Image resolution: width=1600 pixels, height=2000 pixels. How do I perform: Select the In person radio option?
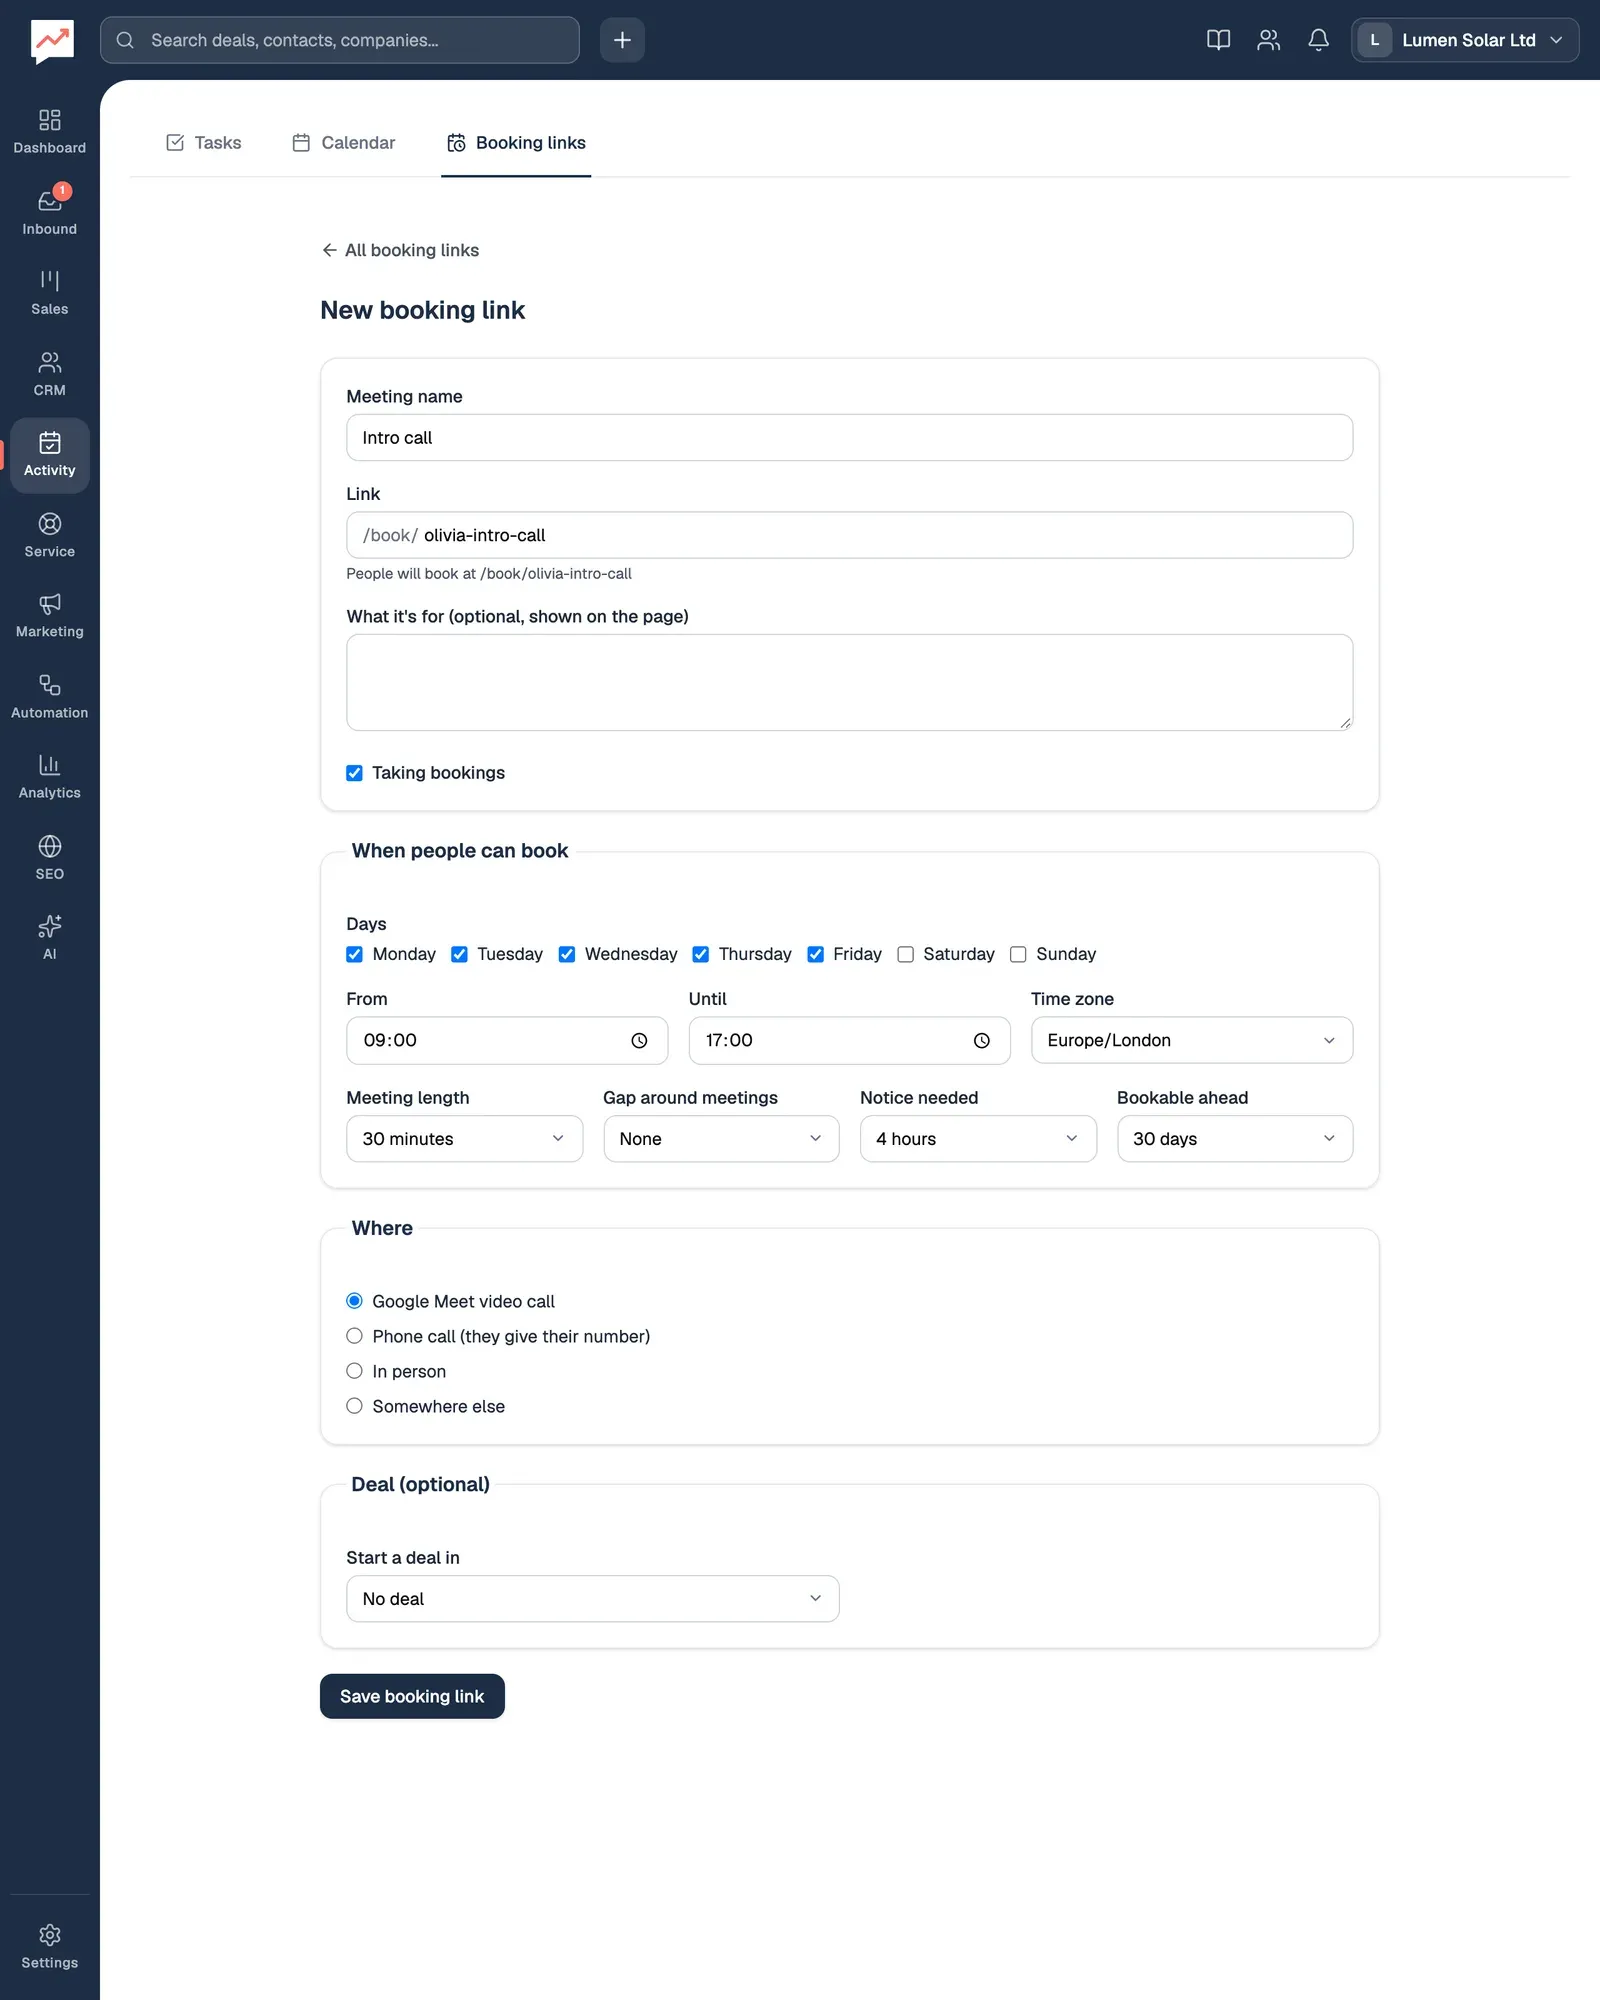(x=354, y=1371)
